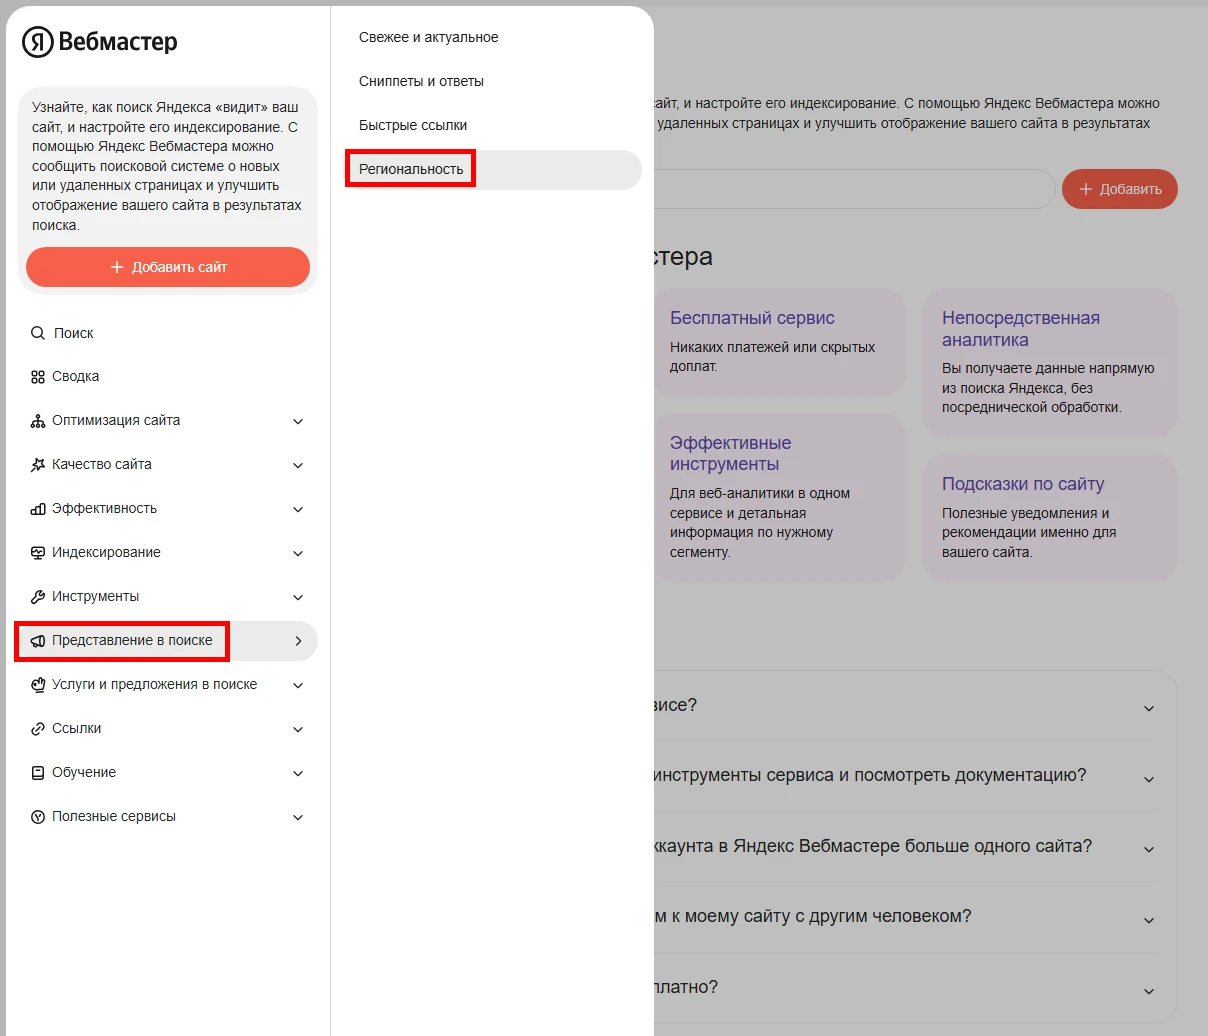Click the Эффективность bar chart icon
Viewport: 1208px width, 1036px height.
tap(38, 509)
